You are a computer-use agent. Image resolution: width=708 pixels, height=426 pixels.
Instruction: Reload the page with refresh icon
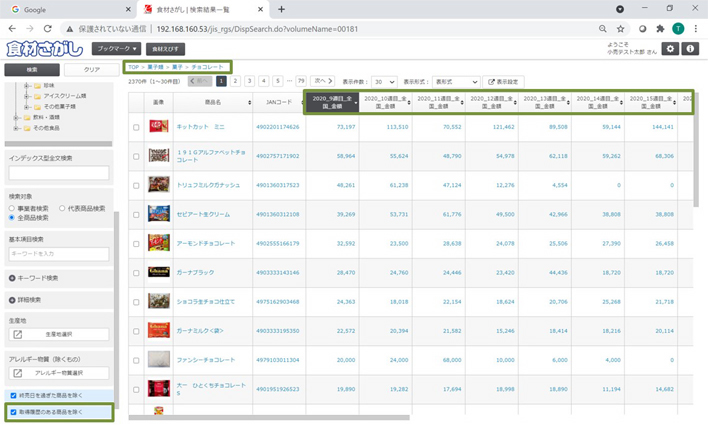click(x=47, y=28)
